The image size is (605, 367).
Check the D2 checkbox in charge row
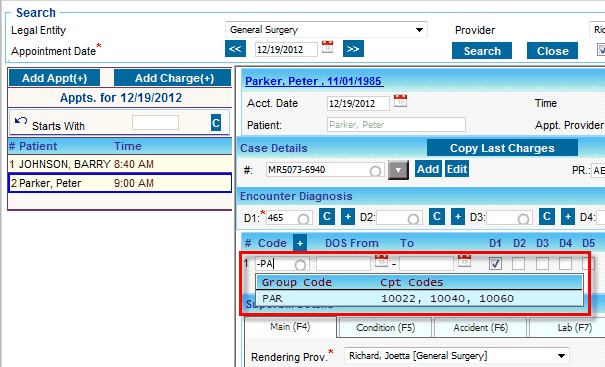click(x=519, y=264)
